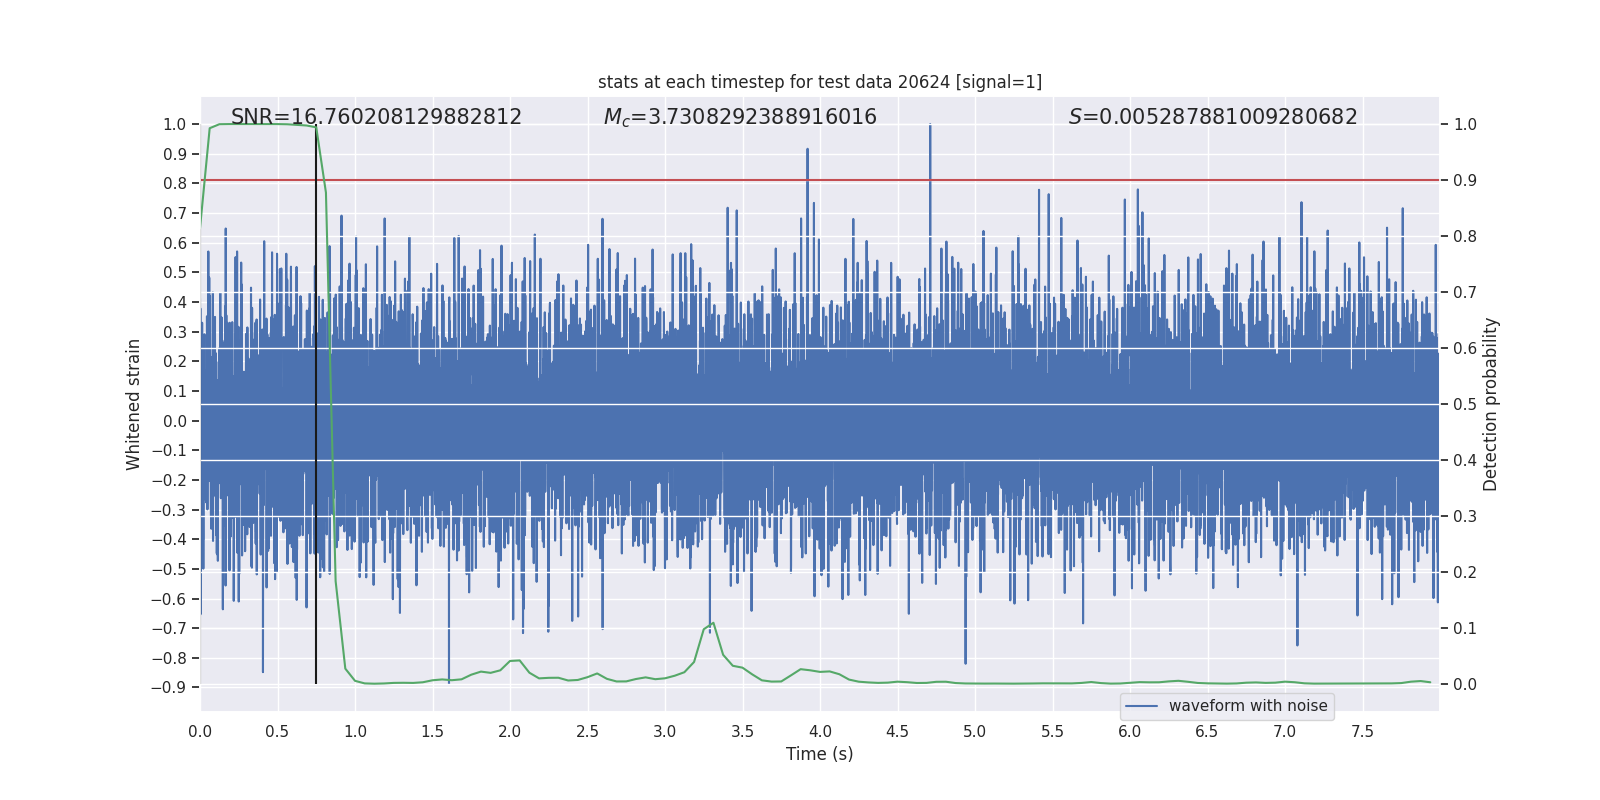This screenshot has width=1600, height=800.
Task: Click the green probability peak near 3.3 seconds
Action: coord(712,625)
